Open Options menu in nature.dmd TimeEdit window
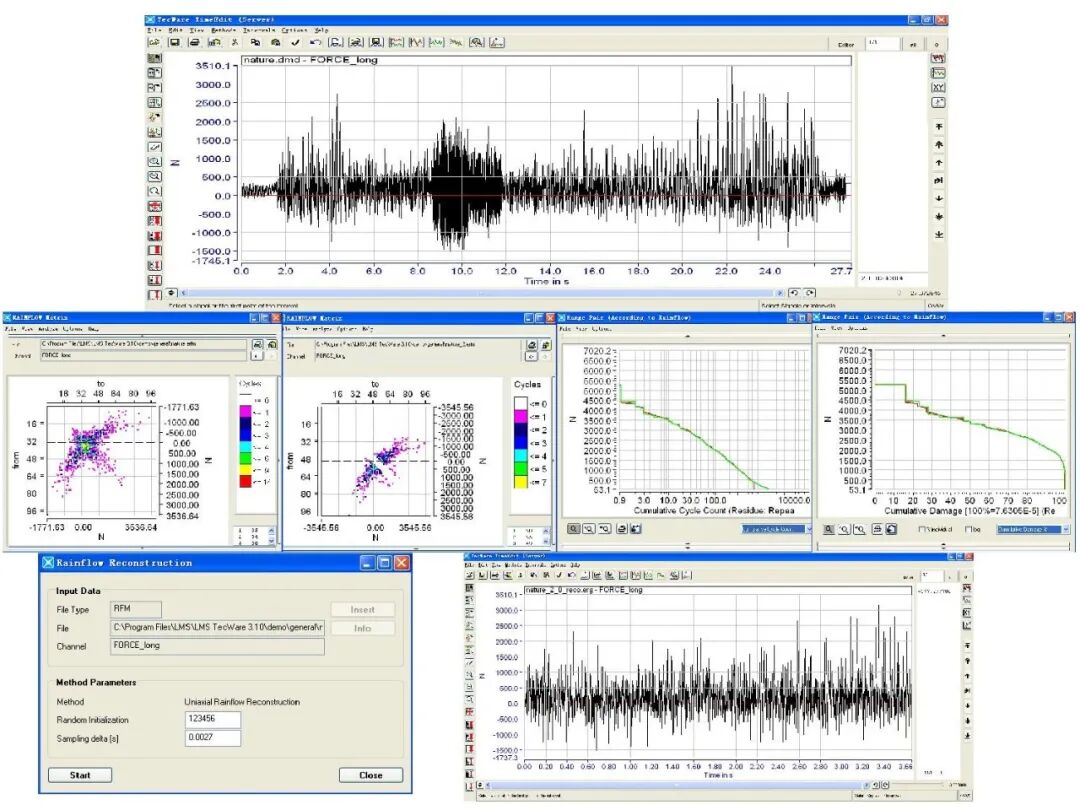Viewport: 1080px width, 810px height. (x=294, y=30)
